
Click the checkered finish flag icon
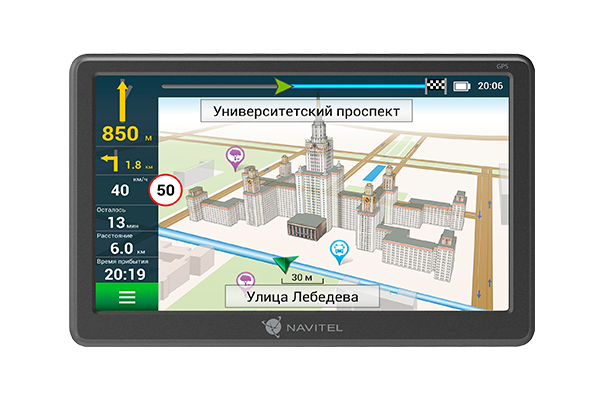[x=436, y=86]
